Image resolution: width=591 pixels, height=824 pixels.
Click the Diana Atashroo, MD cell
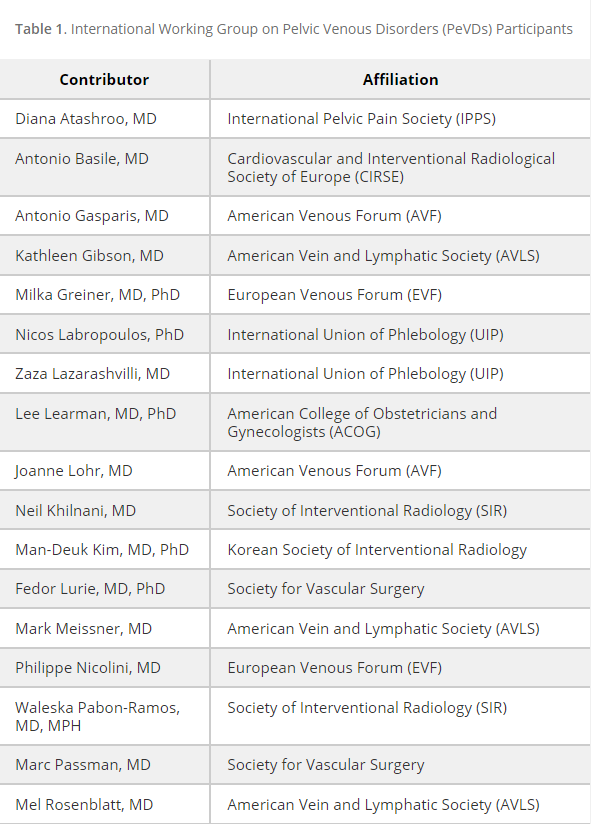104,119
